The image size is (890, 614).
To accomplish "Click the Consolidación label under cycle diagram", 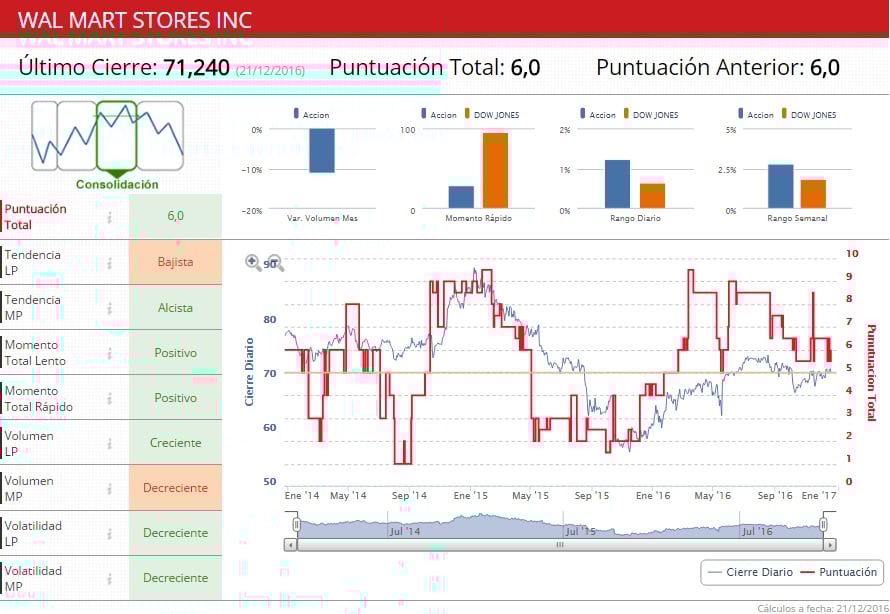I will tap(117, 184).
